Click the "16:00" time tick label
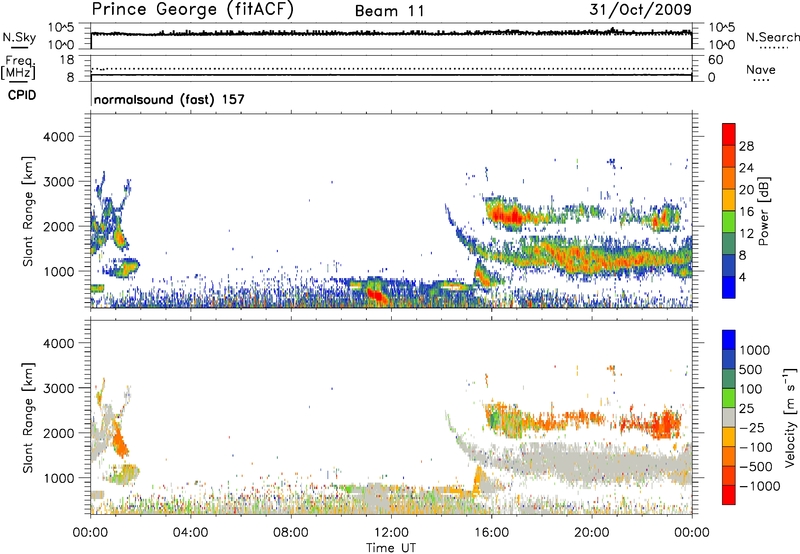Viewport: 800px width, 554px height. [491, 533]
